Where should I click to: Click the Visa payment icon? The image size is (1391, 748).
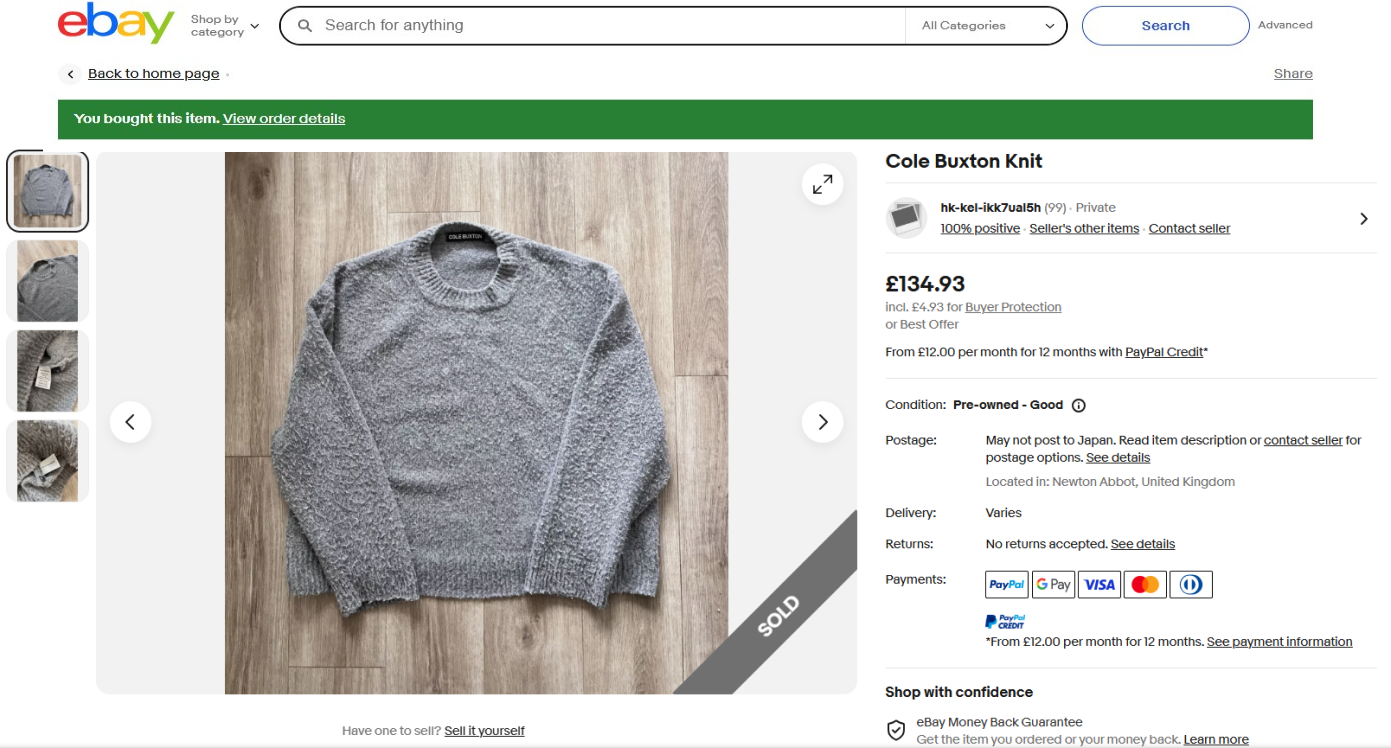click(1099, 584)
